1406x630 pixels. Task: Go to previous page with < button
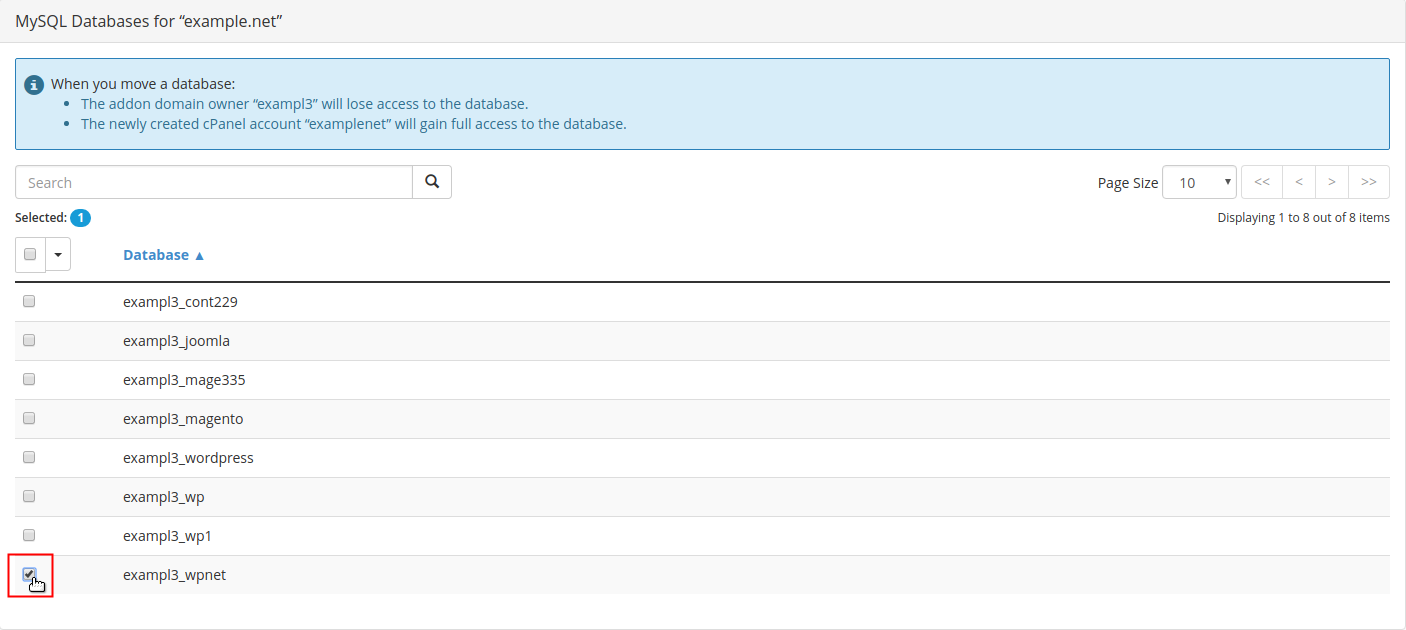[x=1298, y=182]
